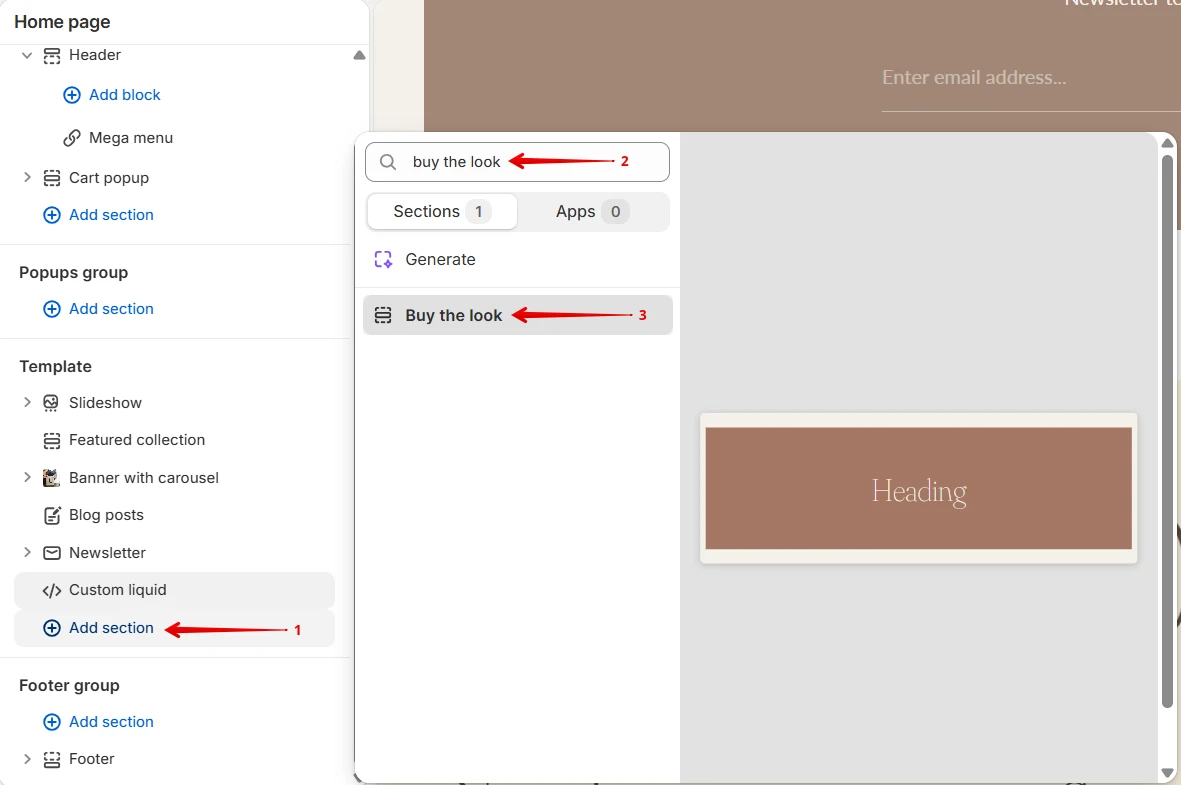Expand Banner with carousel section
This screenshot has height=785, width=1181.
tap(27, 478)
